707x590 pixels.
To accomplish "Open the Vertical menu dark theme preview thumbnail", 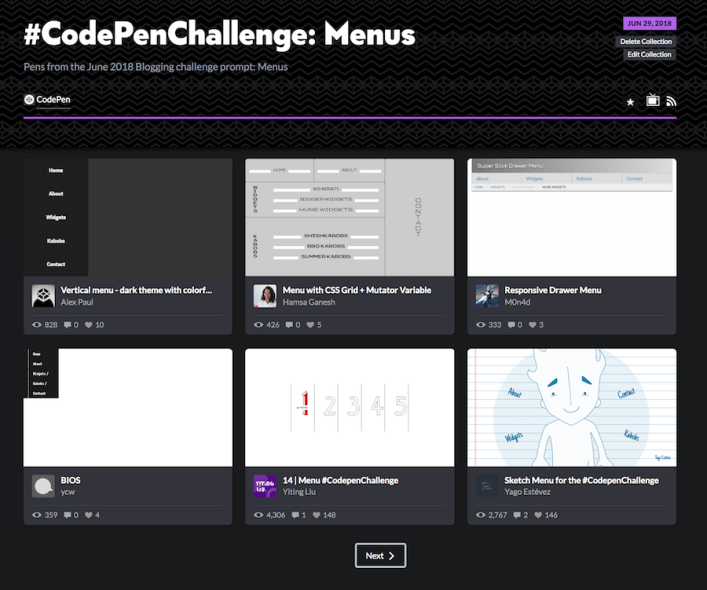I will (x=128, y=217).
